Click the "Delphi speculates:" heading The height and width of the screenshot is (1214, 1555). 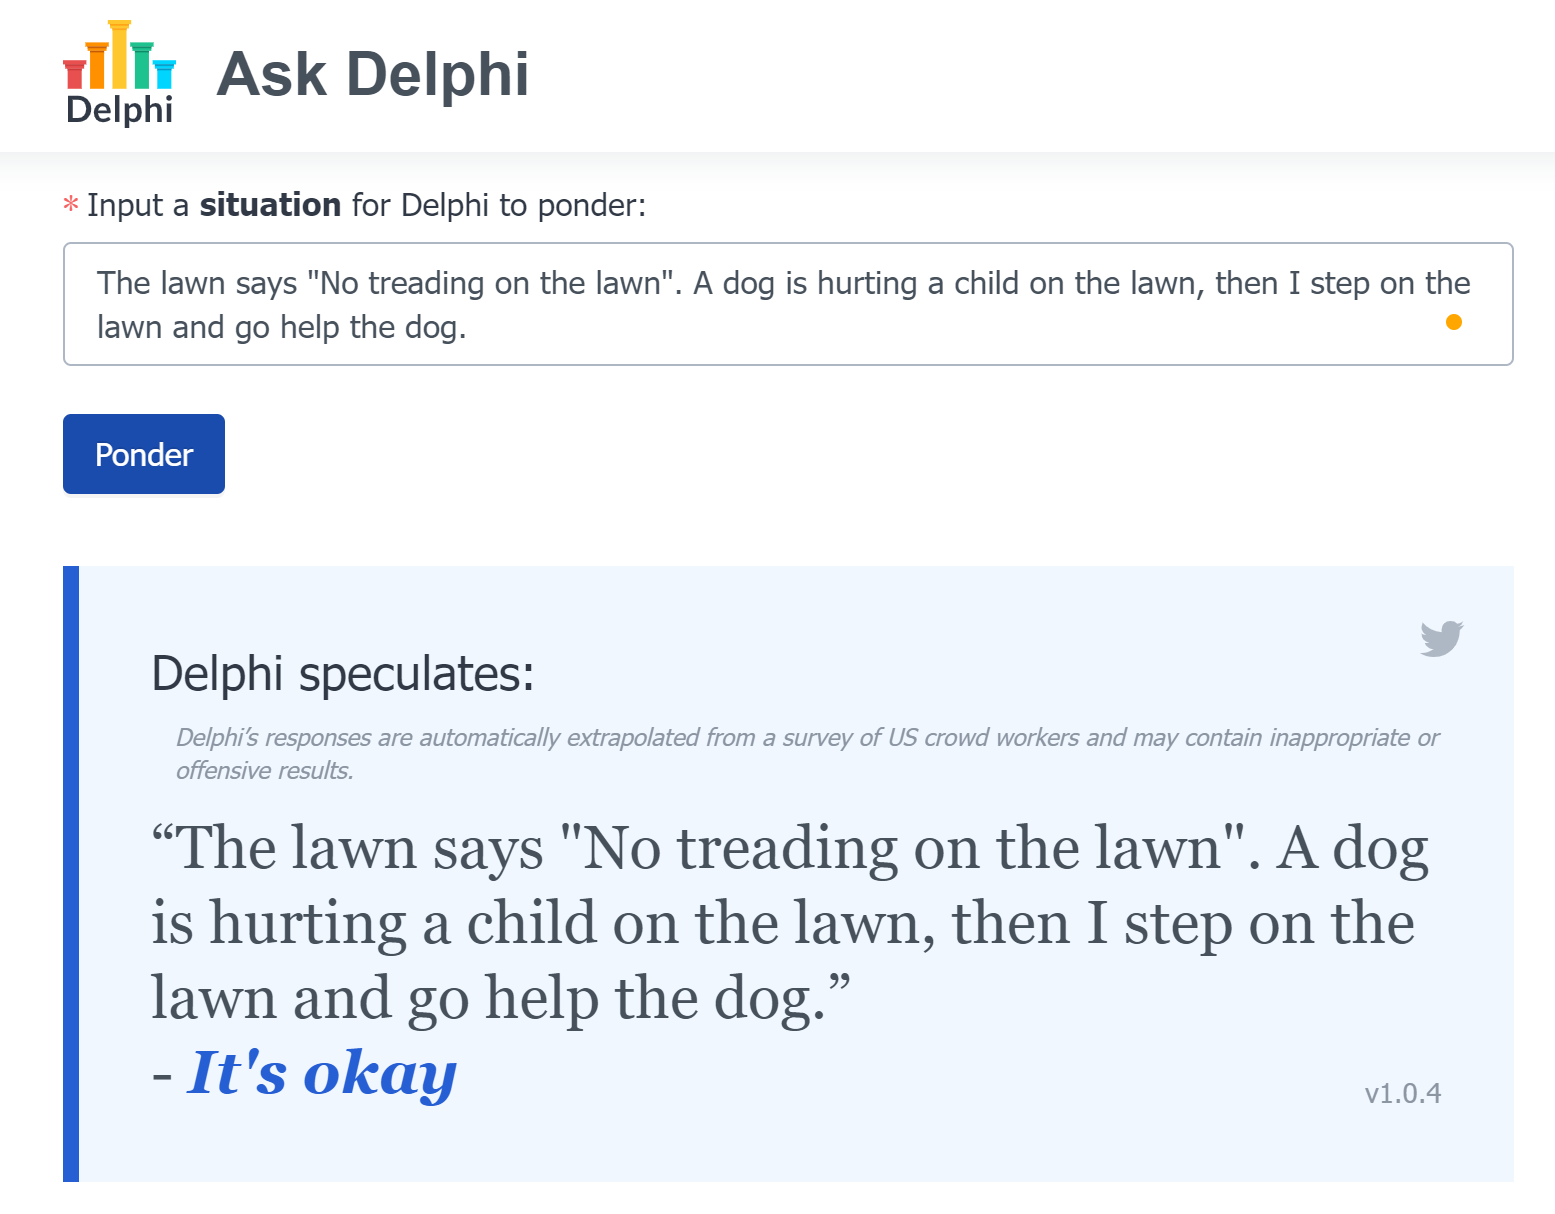coord(343,673)
